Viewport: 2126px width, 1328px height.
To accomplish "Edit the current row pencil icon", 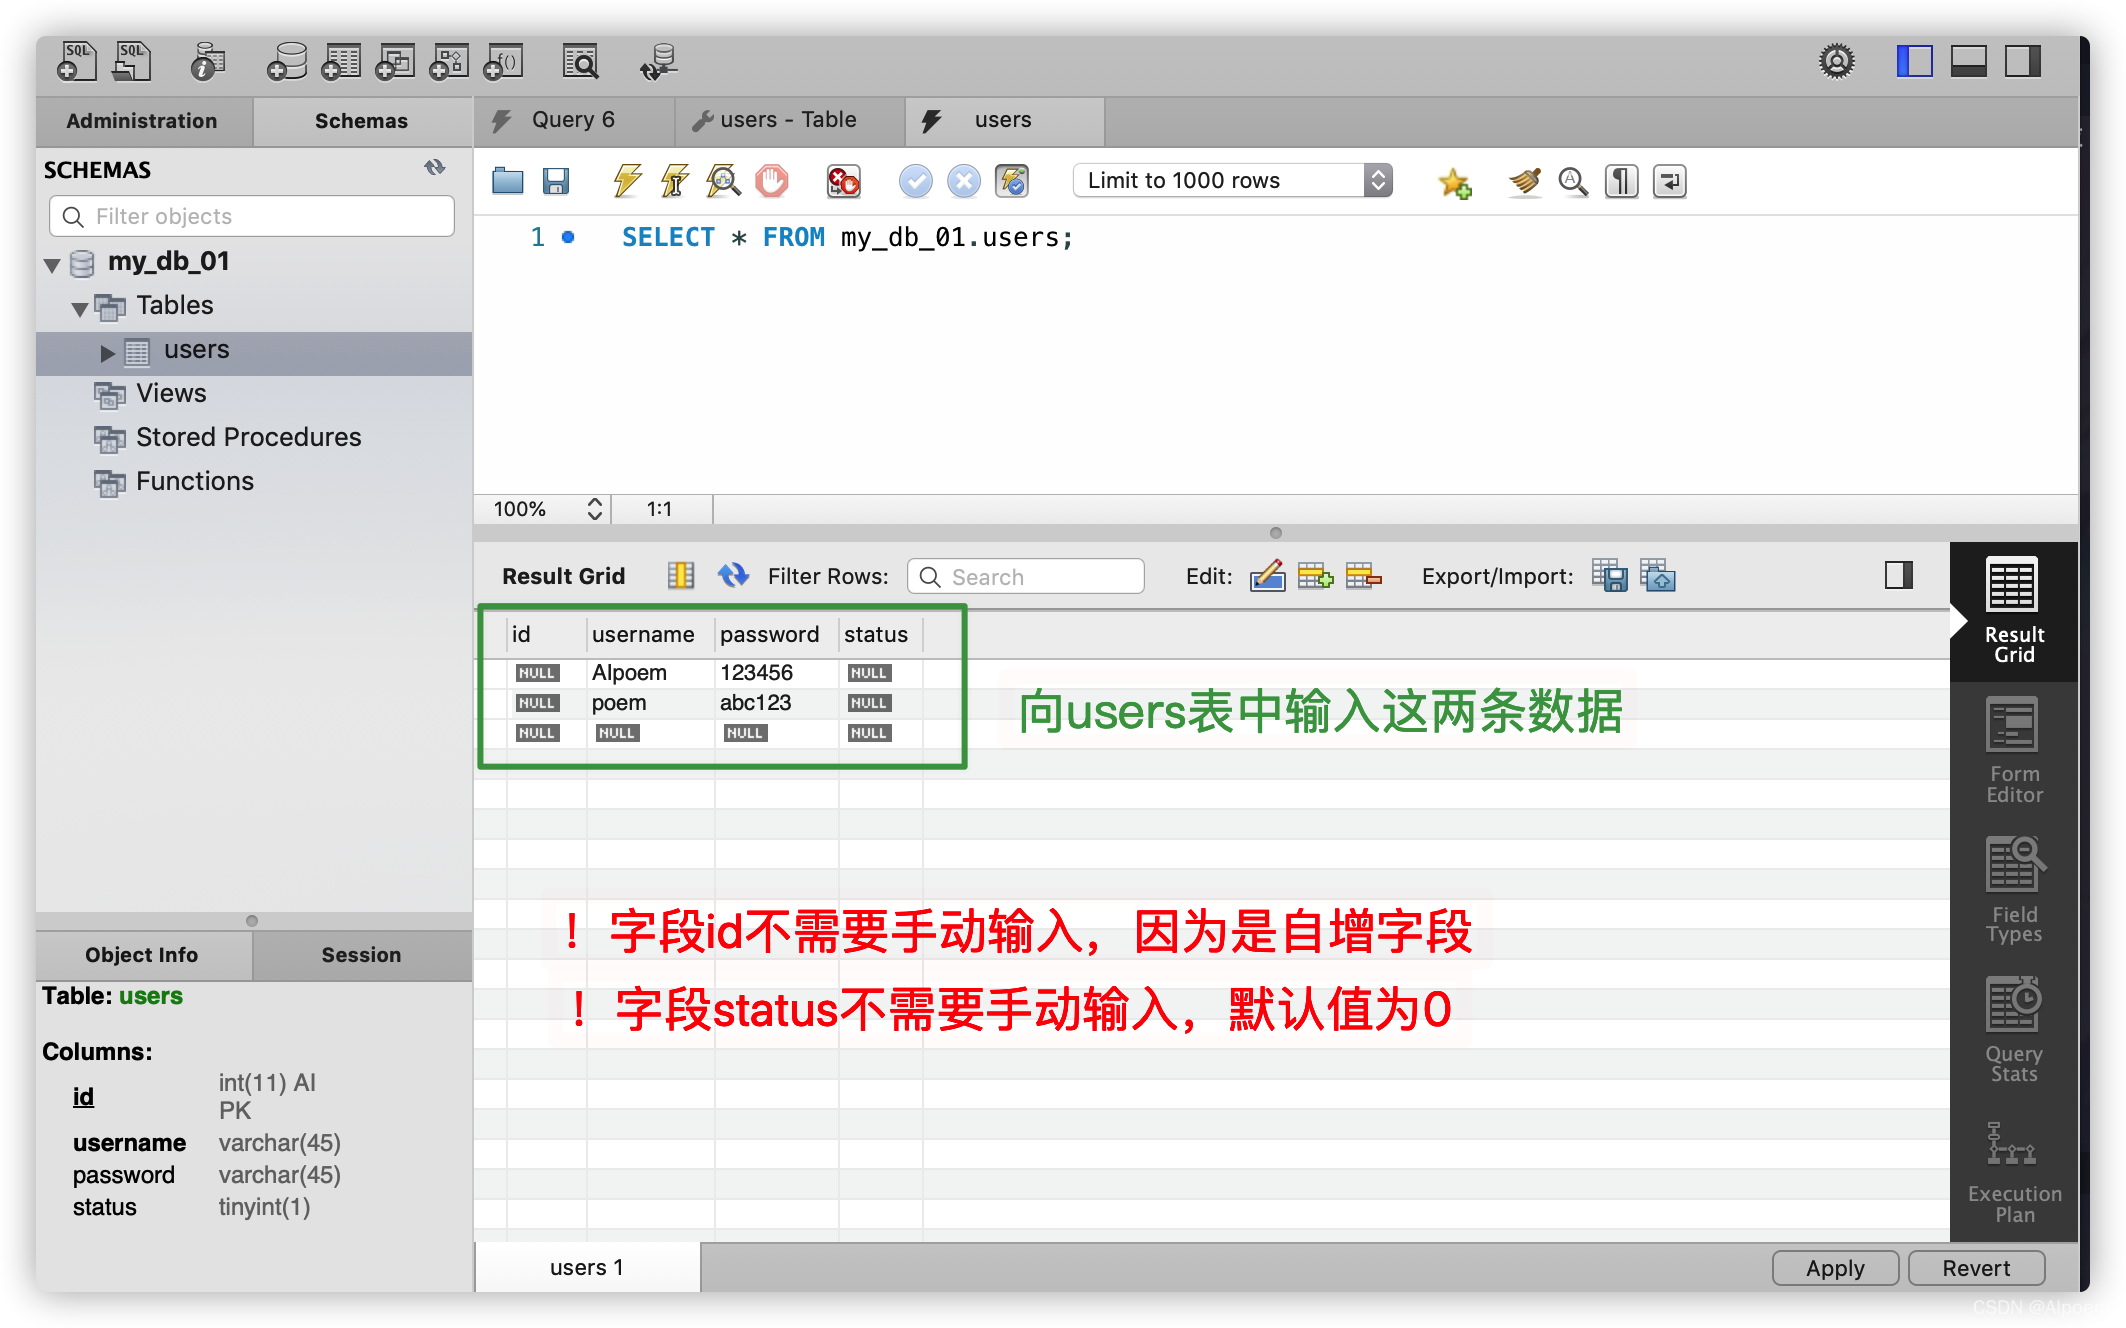I will [1267, 575].
